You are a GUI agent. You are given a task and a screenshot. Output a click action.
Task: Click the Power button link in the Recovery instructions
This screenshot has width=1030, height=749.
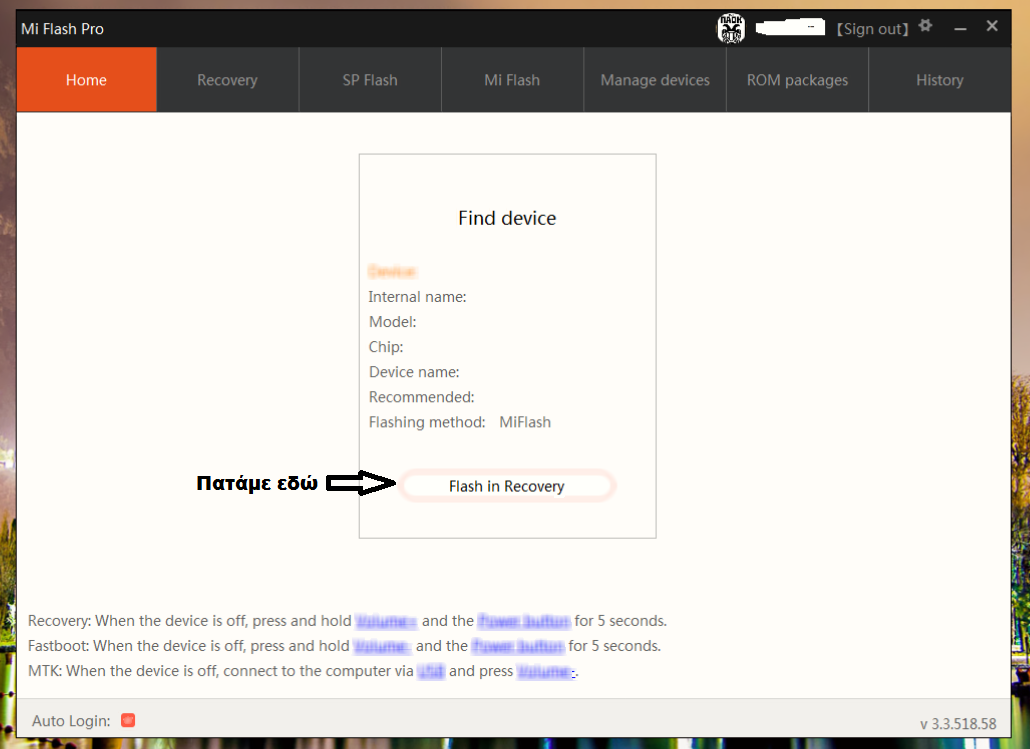(x=524, y=621)
